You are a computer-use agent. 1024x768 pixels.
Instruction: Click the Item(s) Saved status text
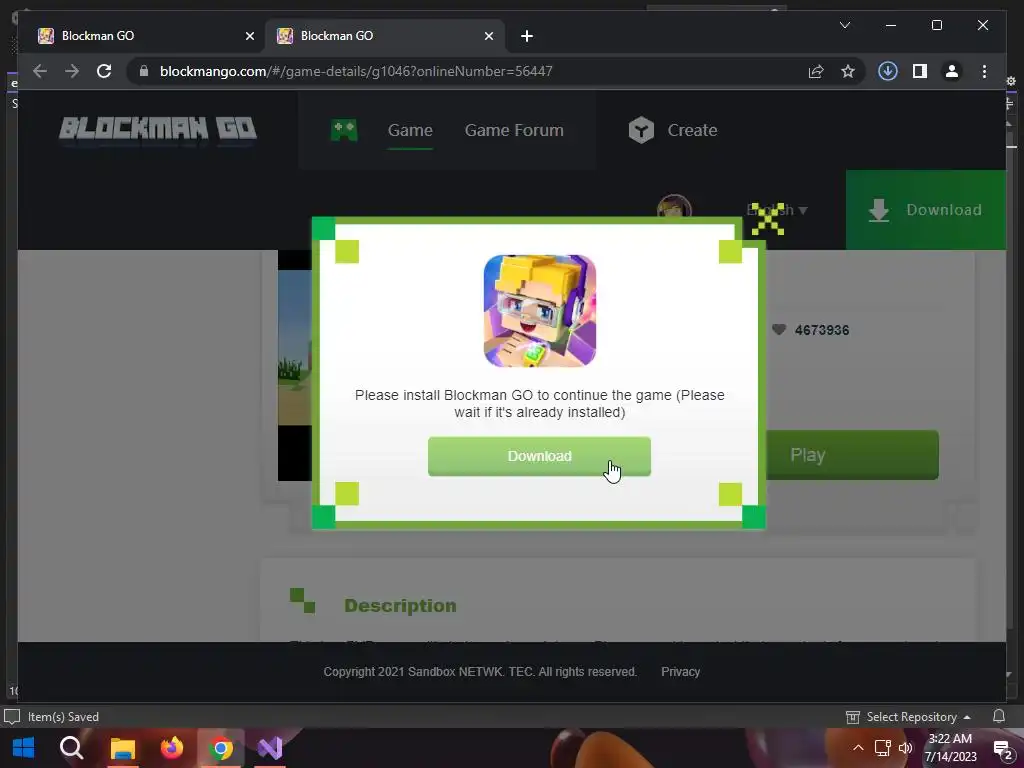[x=63, y=716]
